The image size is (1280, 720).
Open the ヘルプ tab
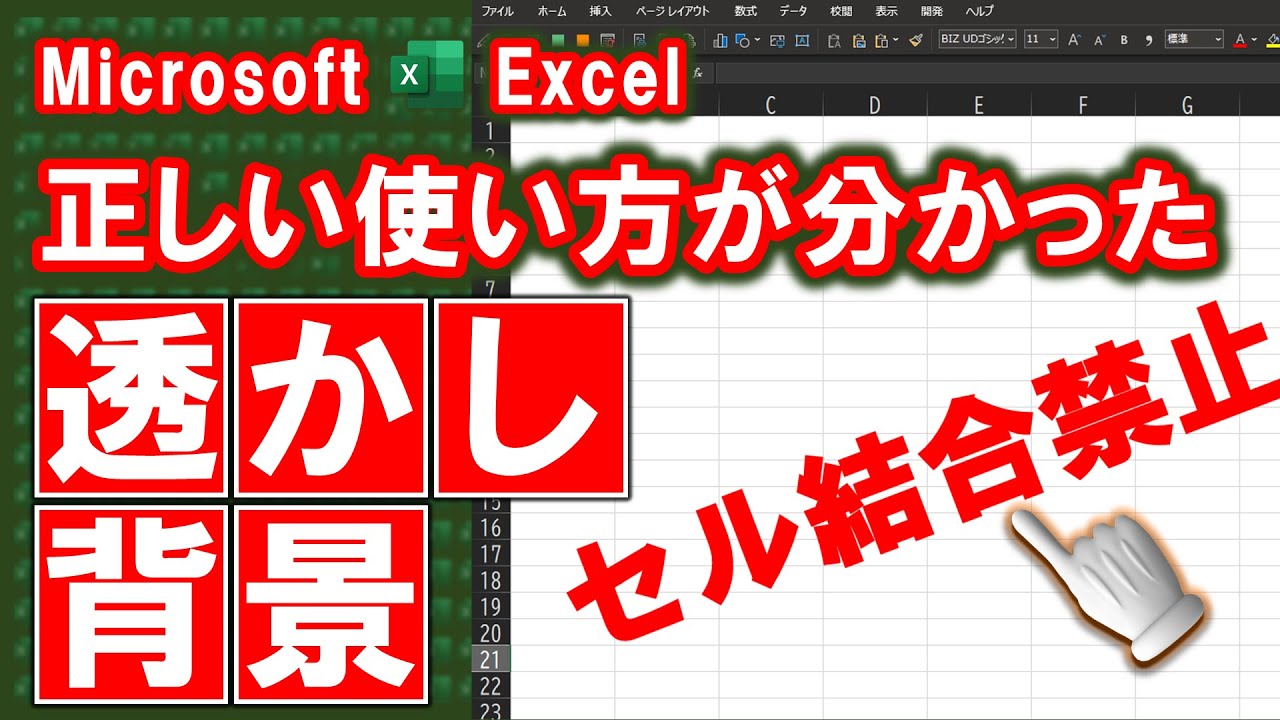pos(979,11)
